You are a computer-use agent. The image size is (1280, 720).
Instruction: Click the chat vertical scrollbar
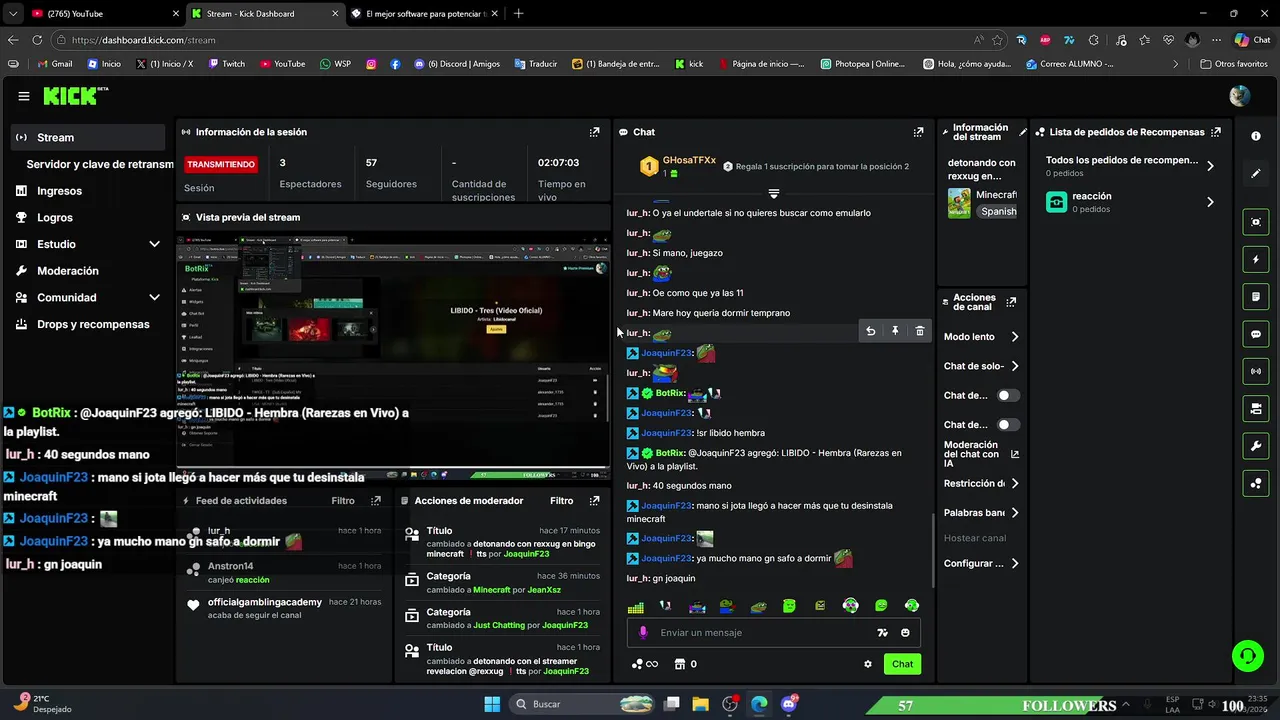(x=933, y=550)
